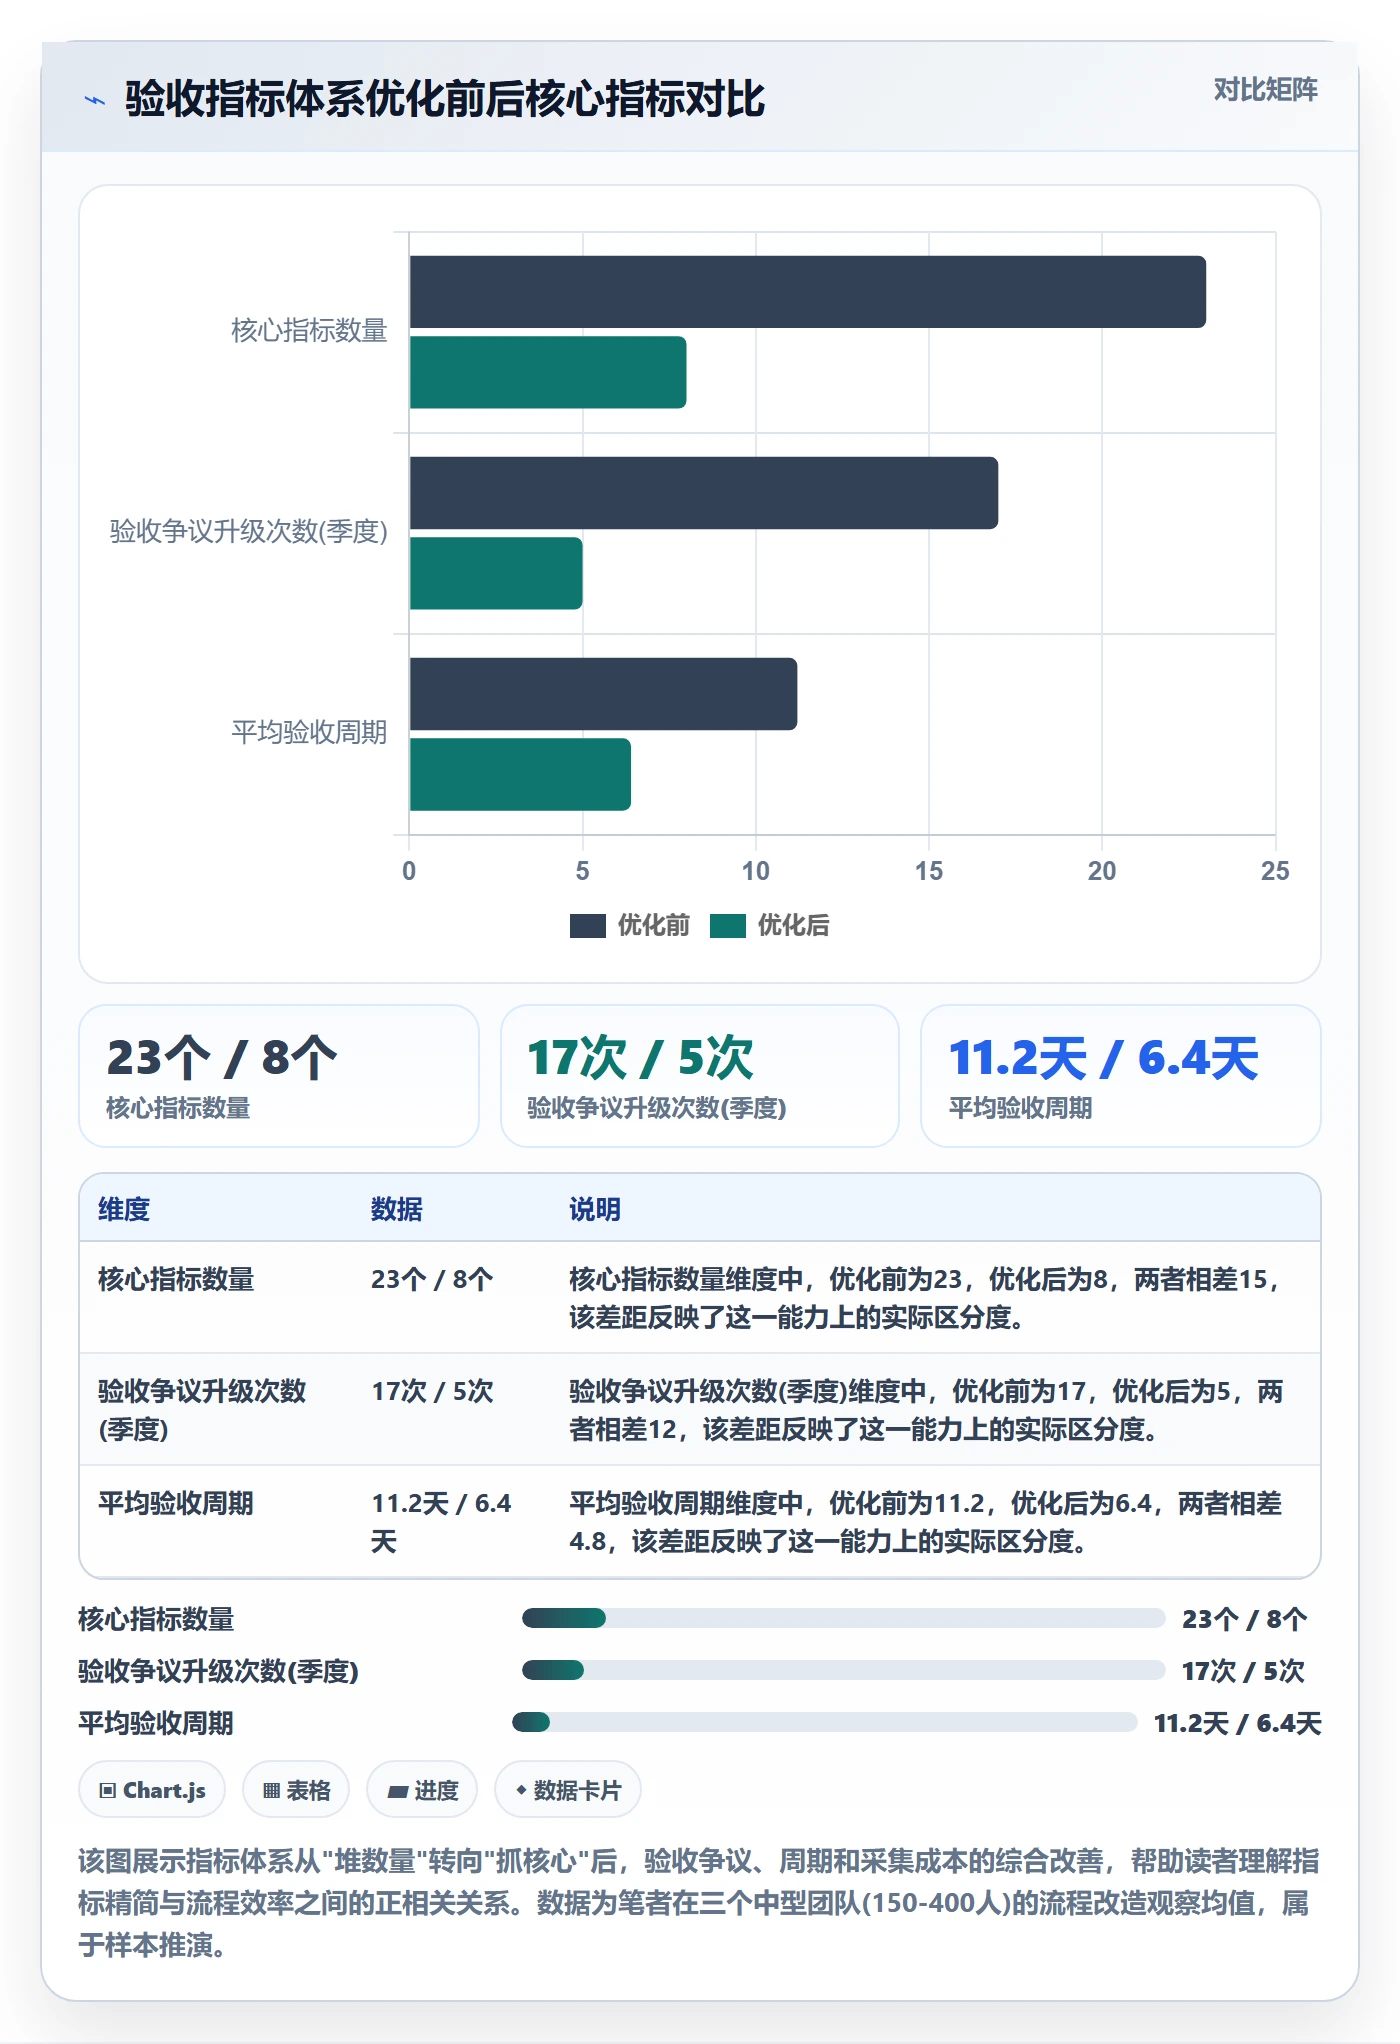Select the 23个 / 8个 data card
The image size is (1400, 2044).
(279, 1076)
